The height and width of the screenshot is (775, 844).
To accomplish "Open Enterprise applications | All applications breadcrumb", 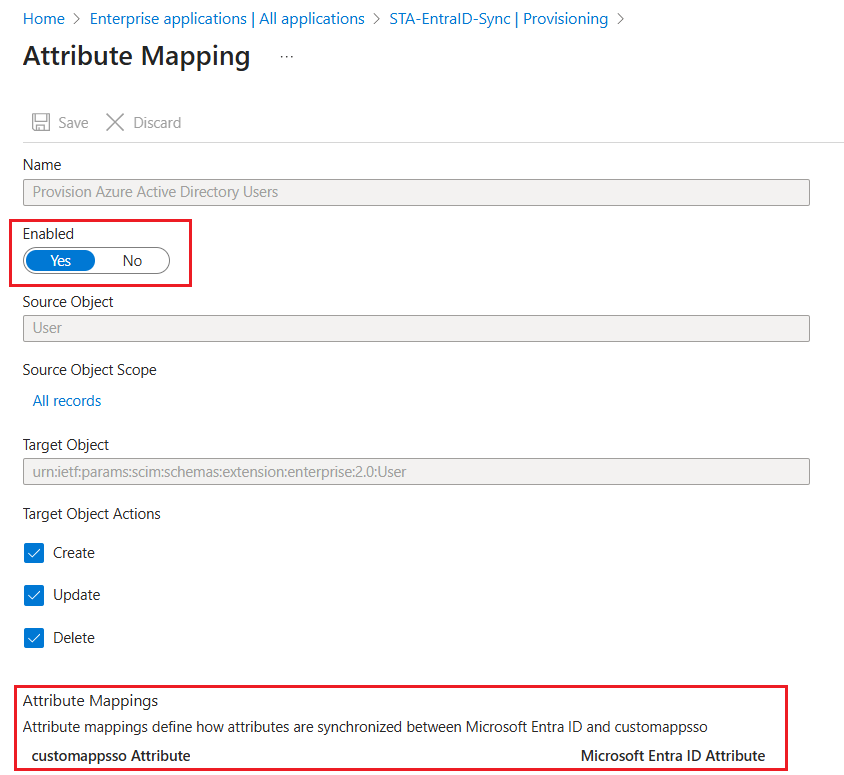I will click(227, 19).
